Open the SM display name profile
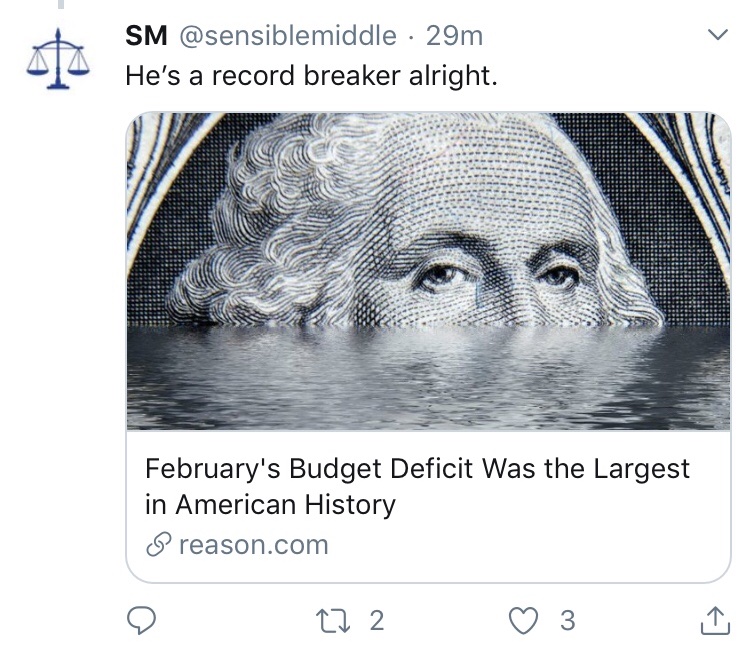Viewport: 750px width, 657px height. 146,37
